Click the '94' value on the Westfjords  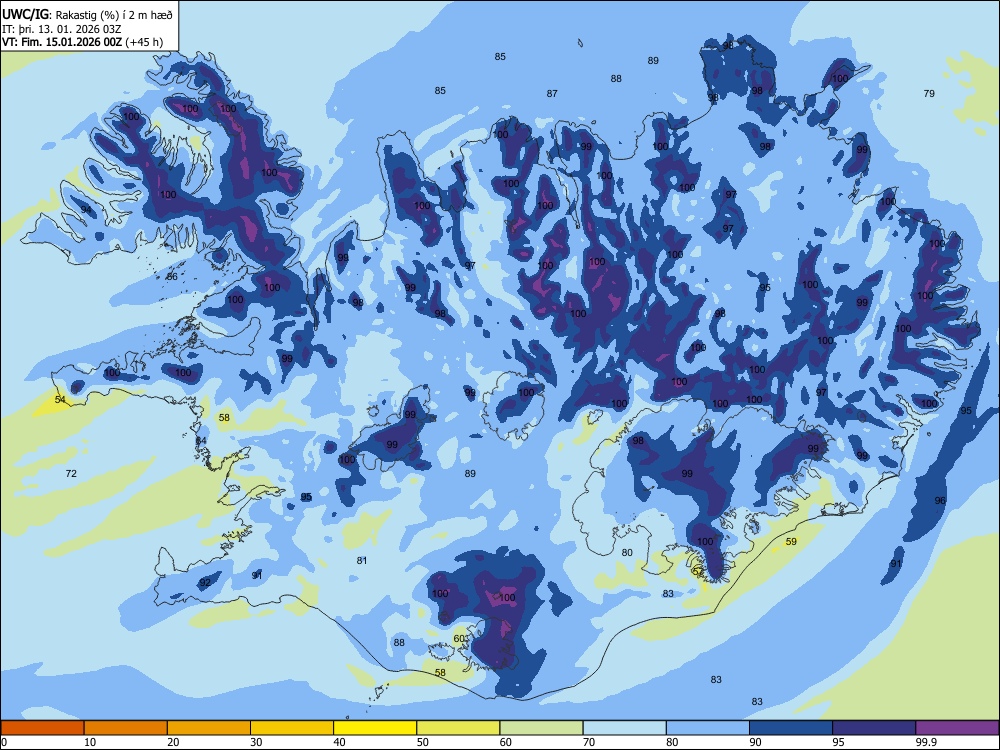(x=86, y=209)
